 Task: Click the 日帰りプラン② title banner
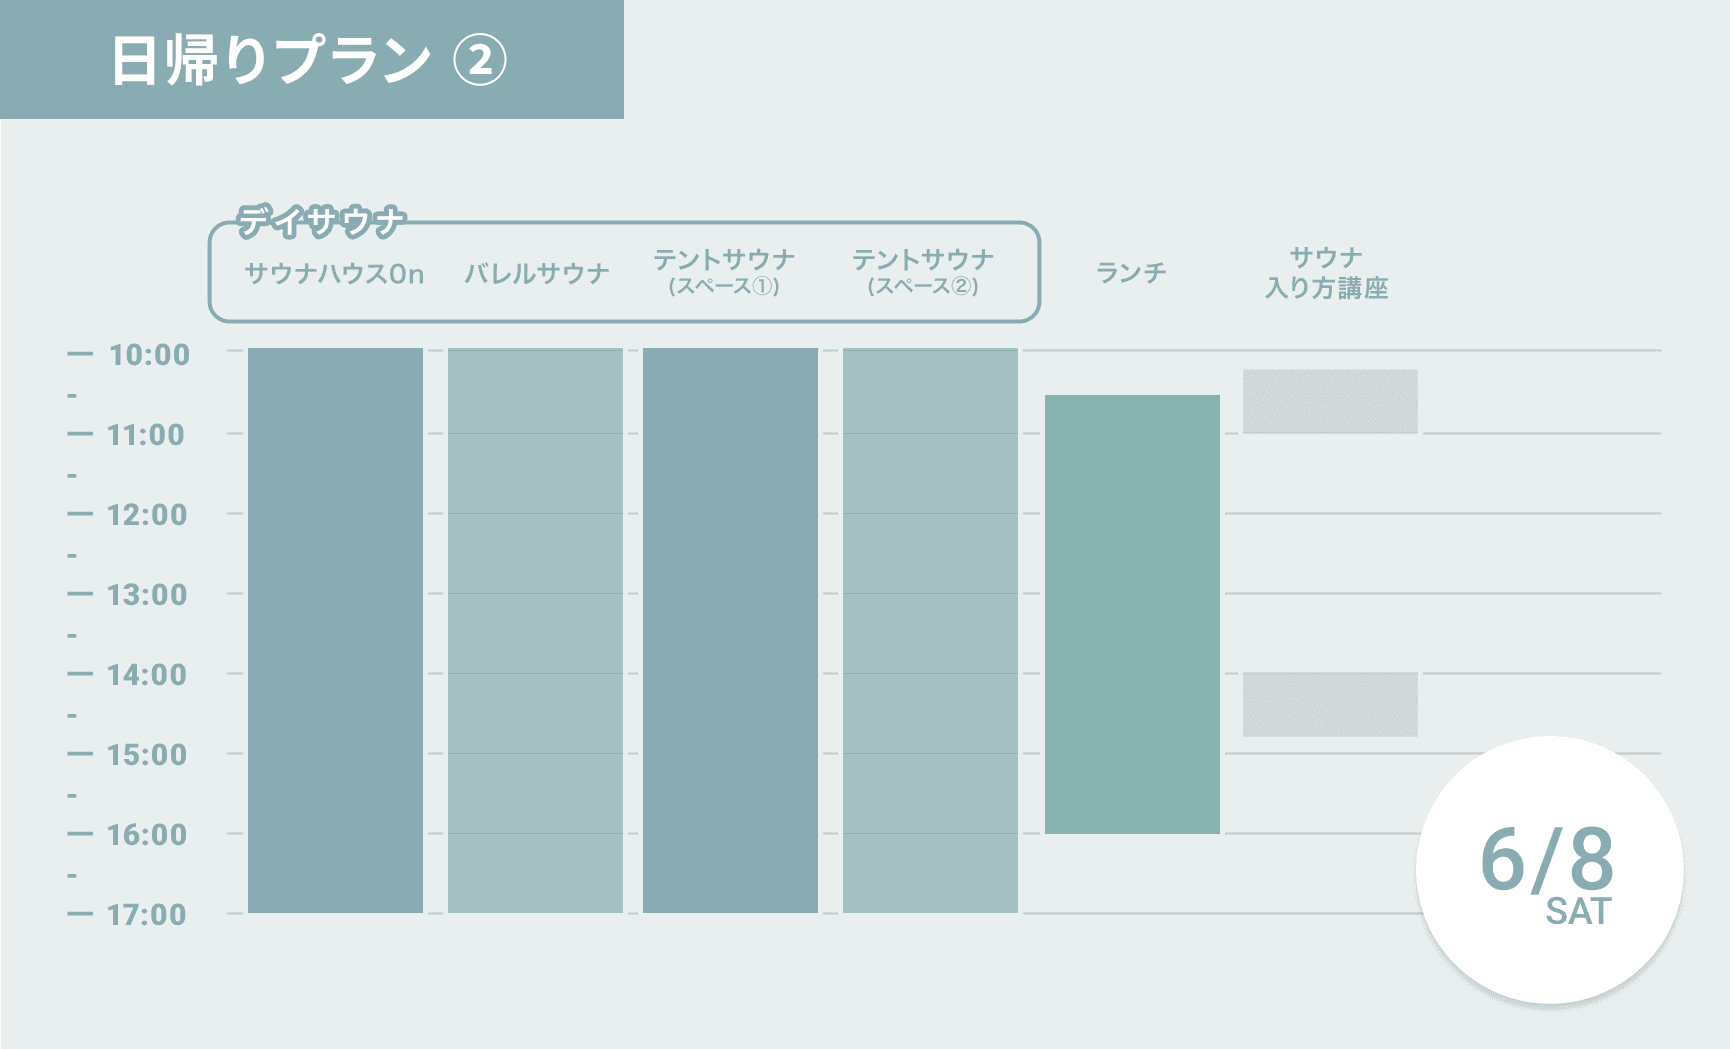[x=311, y=59]
